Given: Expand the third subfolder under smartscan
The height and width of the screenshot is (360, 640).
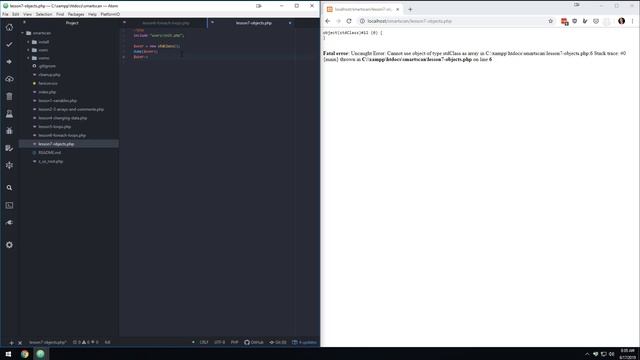Looking at the screenshot, I should tap(29, 58).
